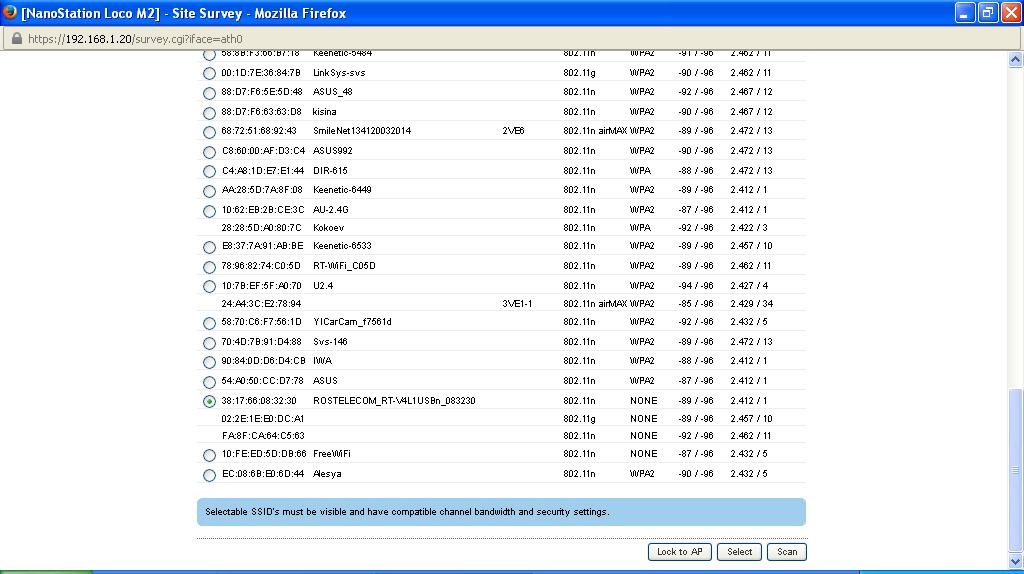Select the ASUS_48 network radio button

209,93
